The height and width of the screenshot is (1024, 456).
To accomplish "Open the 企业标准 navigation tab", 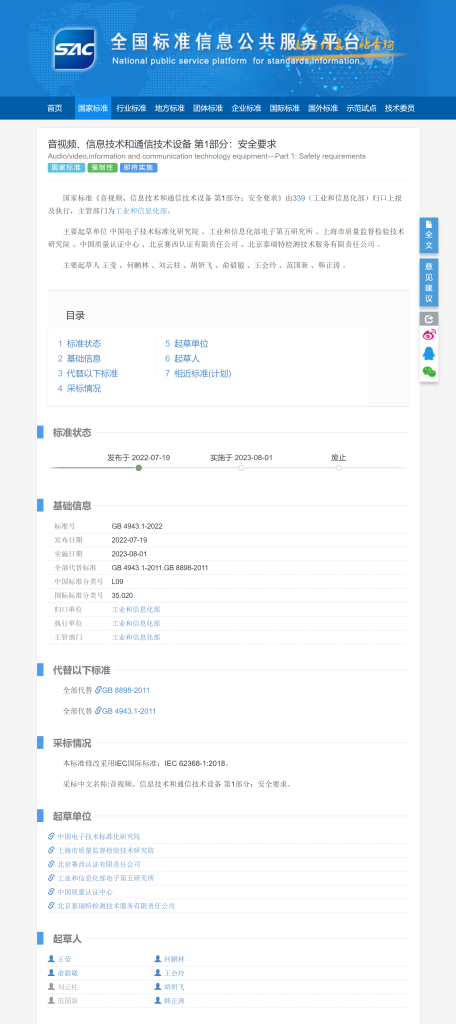I will [246, 108].
